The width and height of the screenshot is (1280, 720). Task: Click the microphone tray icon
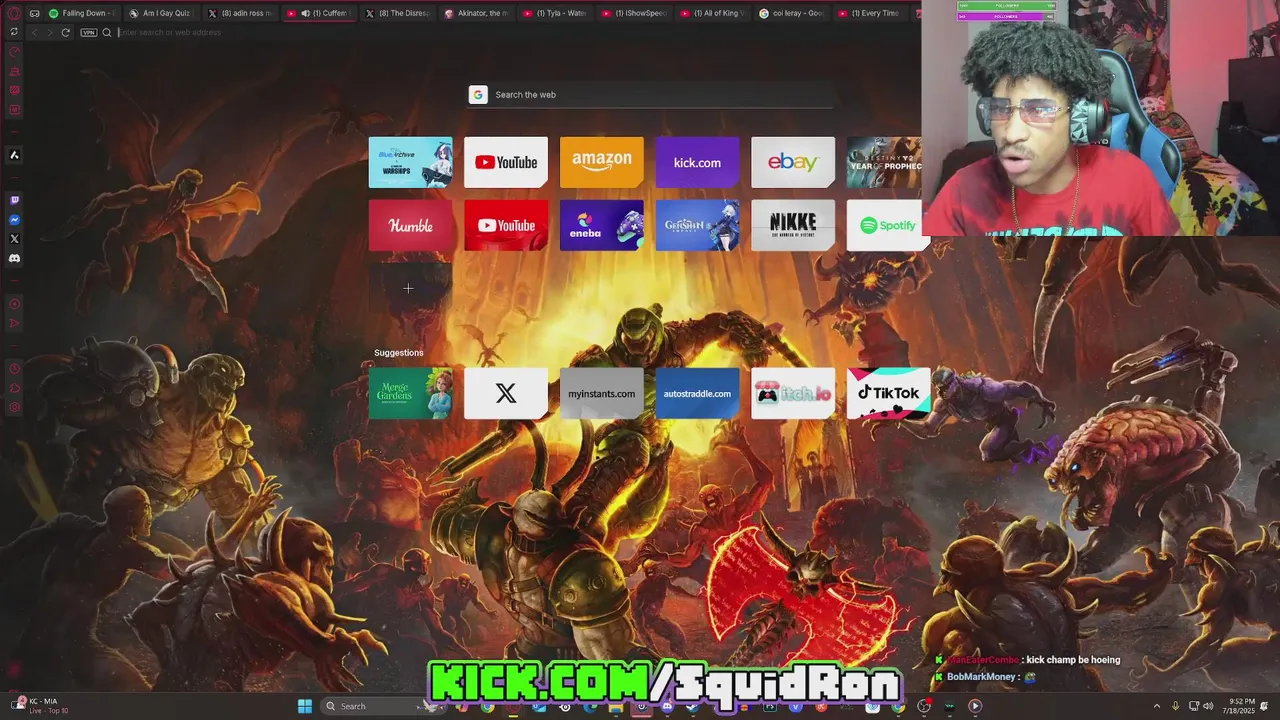[x=1175, y=706]
